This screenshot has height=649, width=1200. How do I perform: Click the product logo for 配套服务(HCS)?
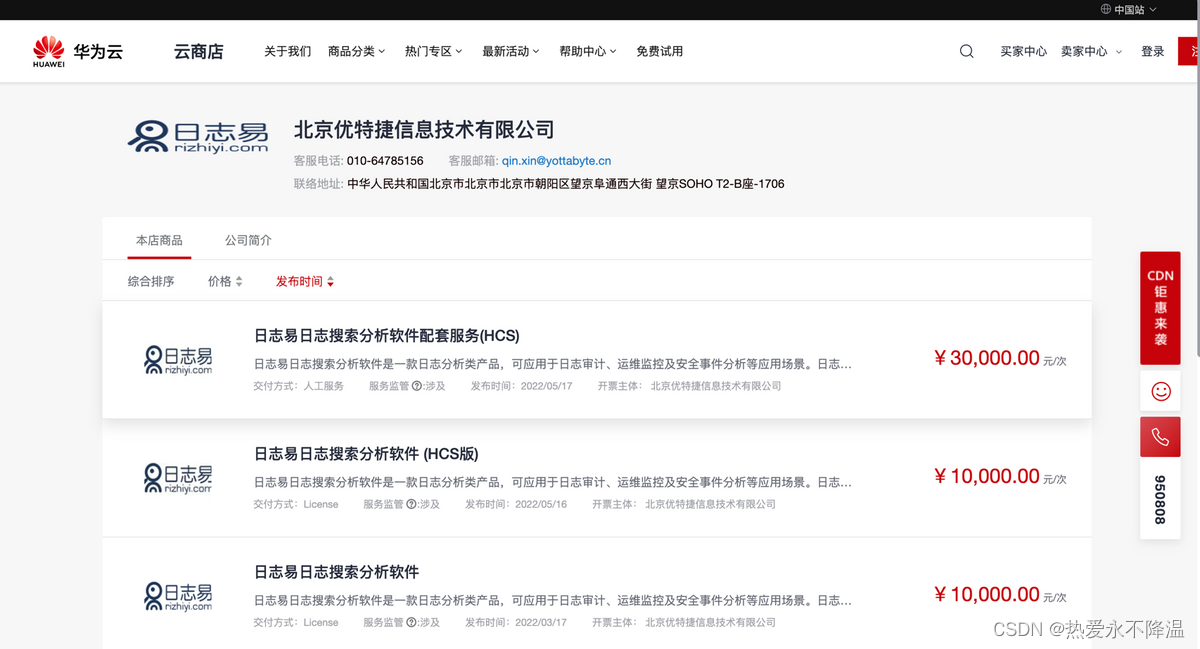point(178,360)
